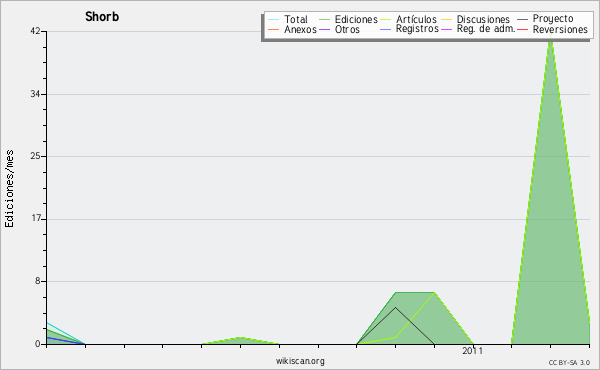The height and width of the screenshot is (370, 600).
Task: Click the y-axis value 0
Action: [38, 344]
